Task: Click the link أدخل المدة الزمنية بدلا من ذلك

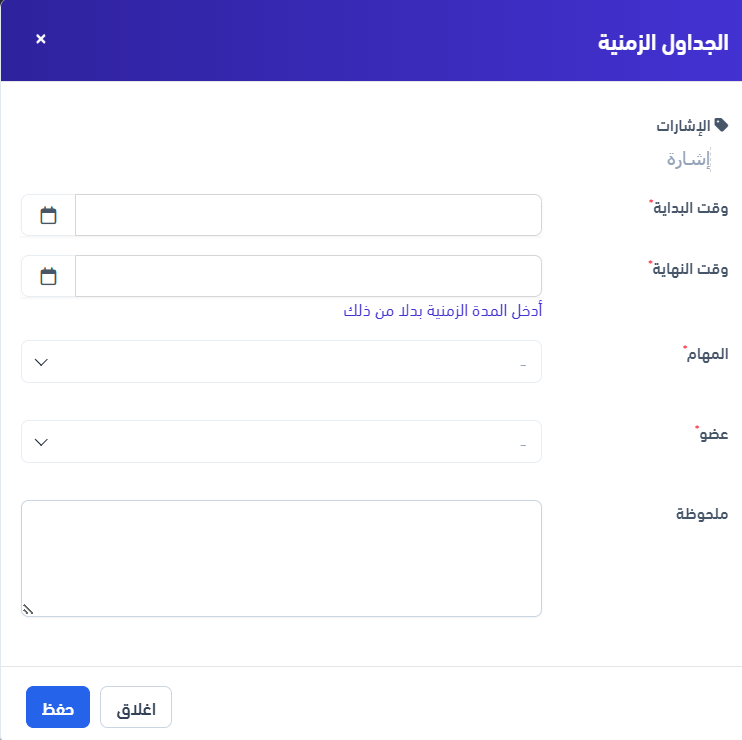Action: coord(442,311)
